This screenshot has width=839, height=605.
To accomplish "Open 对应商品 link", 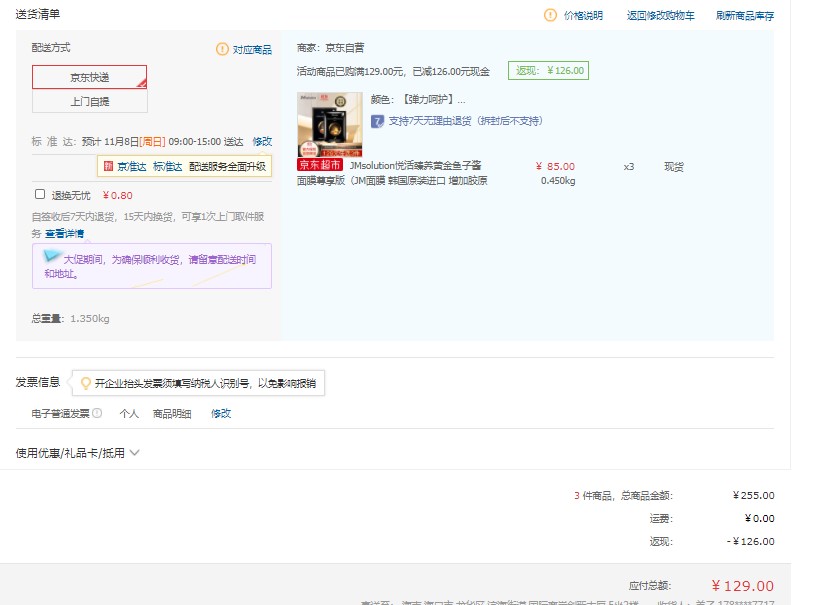I will coord(252,50).
